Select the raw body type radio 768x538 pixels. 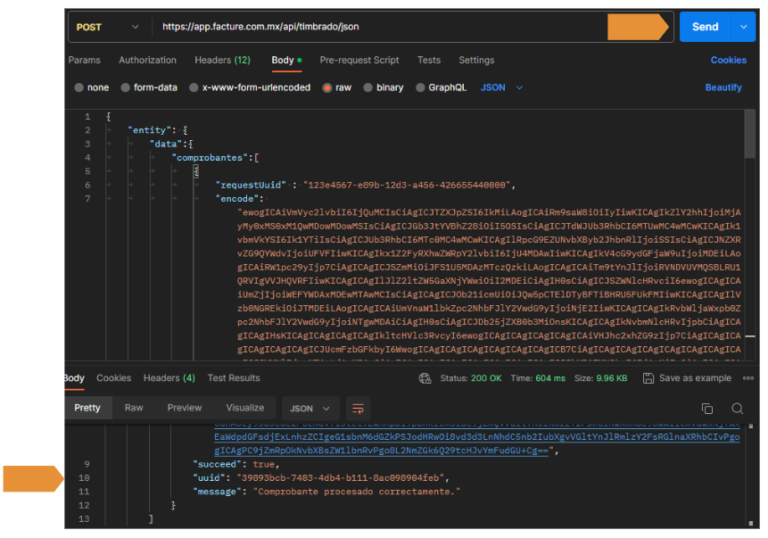[327, 88]
